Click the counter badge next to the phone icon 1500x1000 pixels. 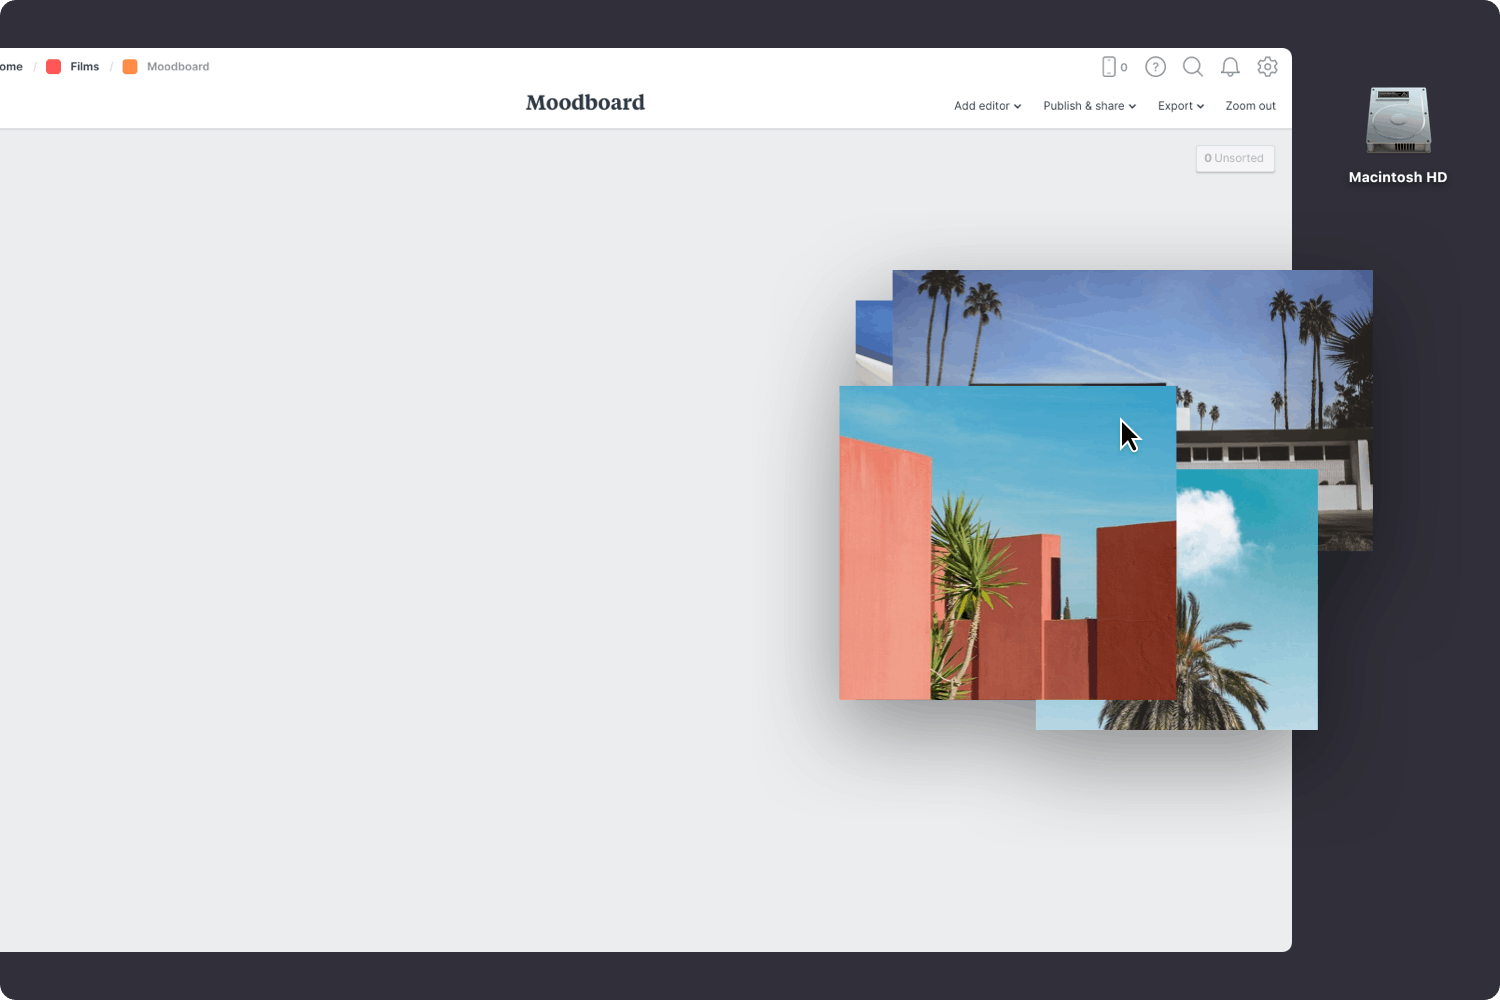pos(1124,67)
